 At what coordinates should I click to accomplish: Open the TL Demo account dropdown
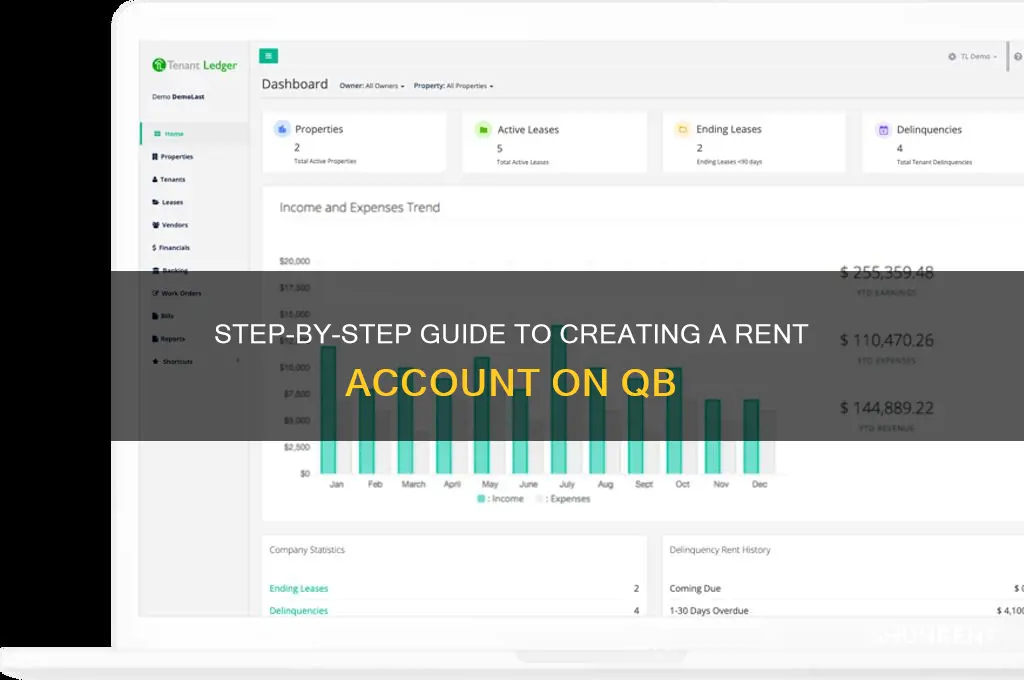pos(978,57)
